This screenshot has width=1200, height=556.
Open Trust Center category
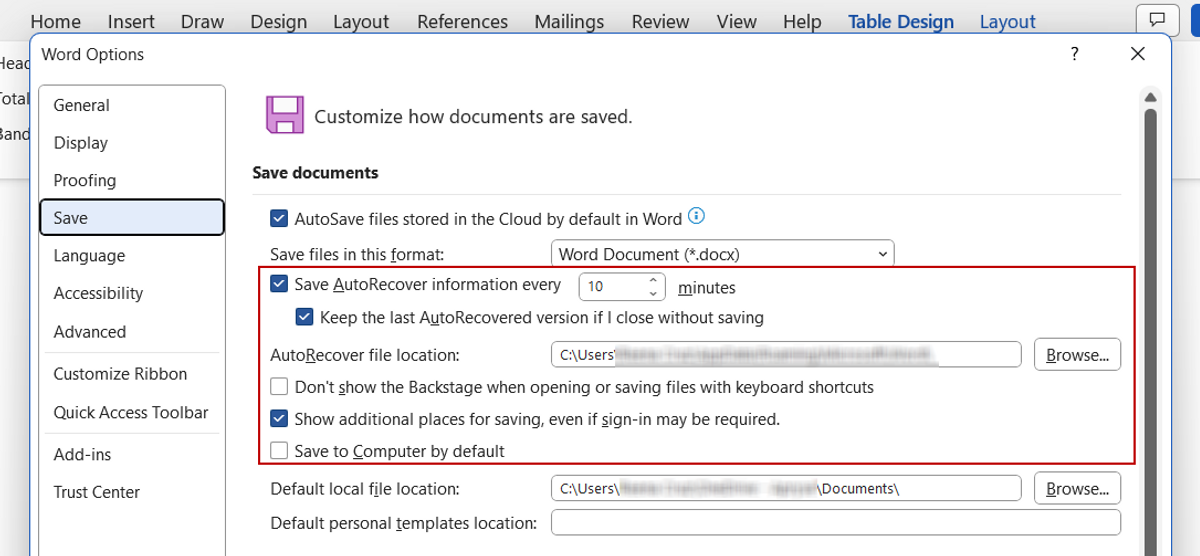[x=132, y=492]
